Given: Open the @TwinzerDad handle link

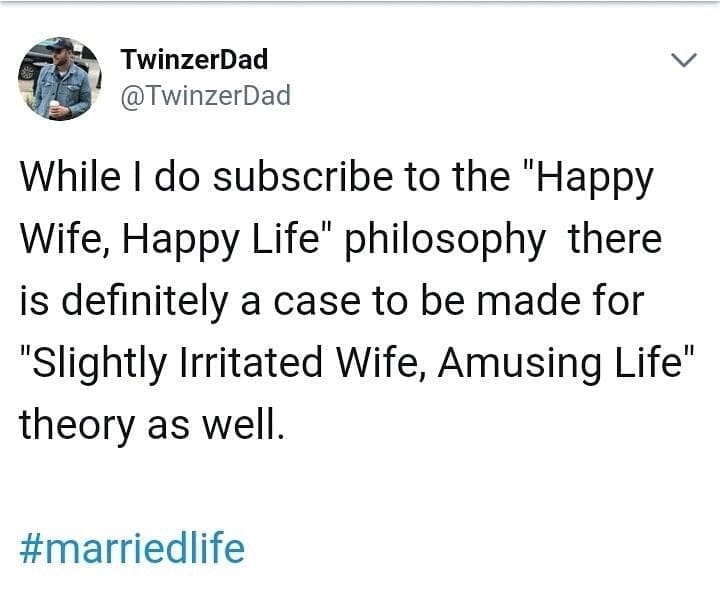Looking at the screenshot, I should pyautogui.click(x=204, y=95).
